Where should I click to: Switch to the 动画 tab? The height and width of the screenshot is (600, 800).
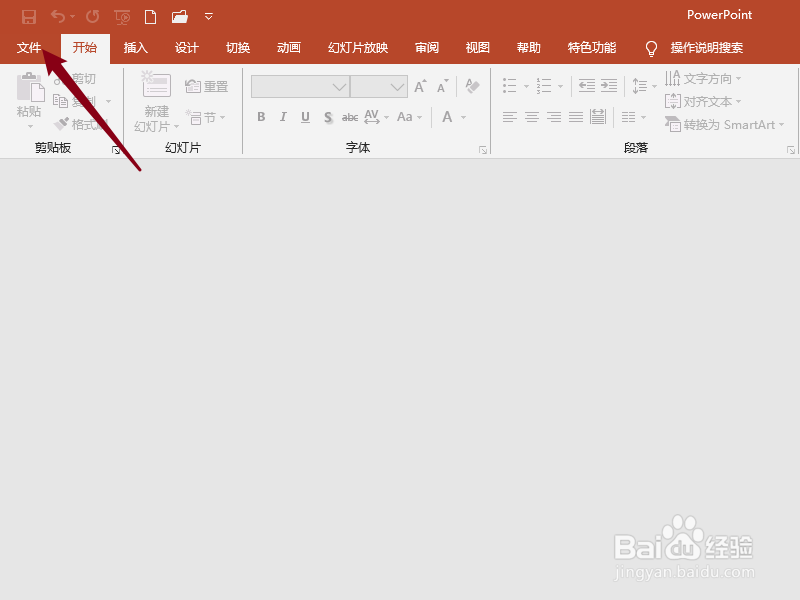coord(289,48)
